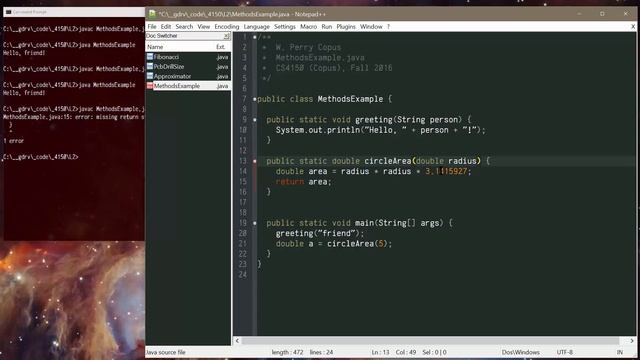Click 'System.out.println' on line 10

[317, 130]
